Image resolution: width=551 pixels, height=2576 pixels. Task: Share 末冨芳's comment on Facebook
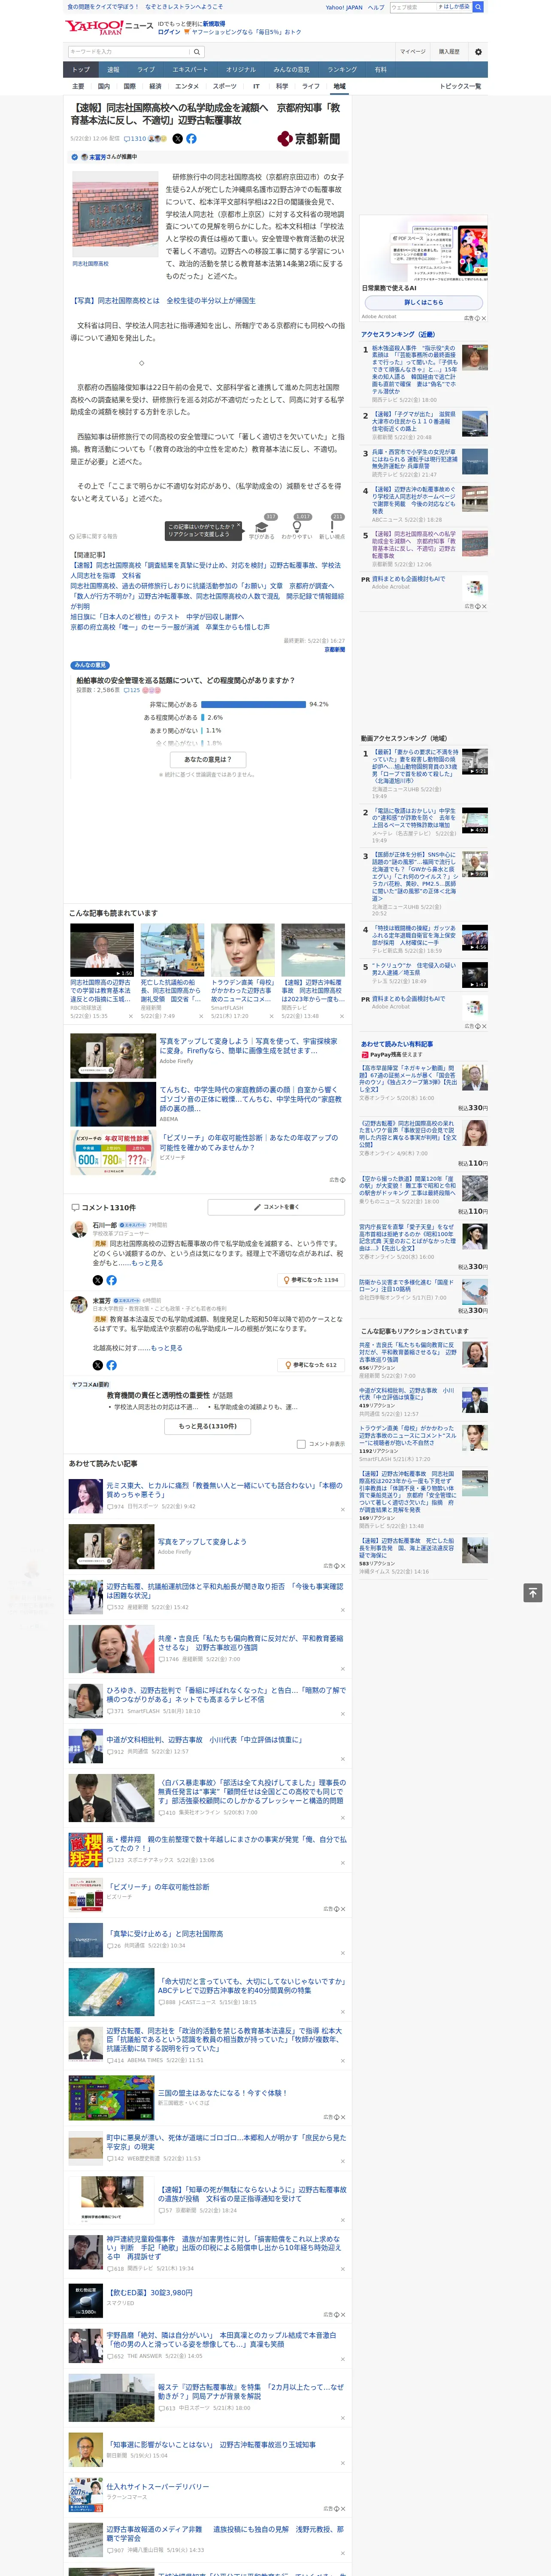(111, 1365)
